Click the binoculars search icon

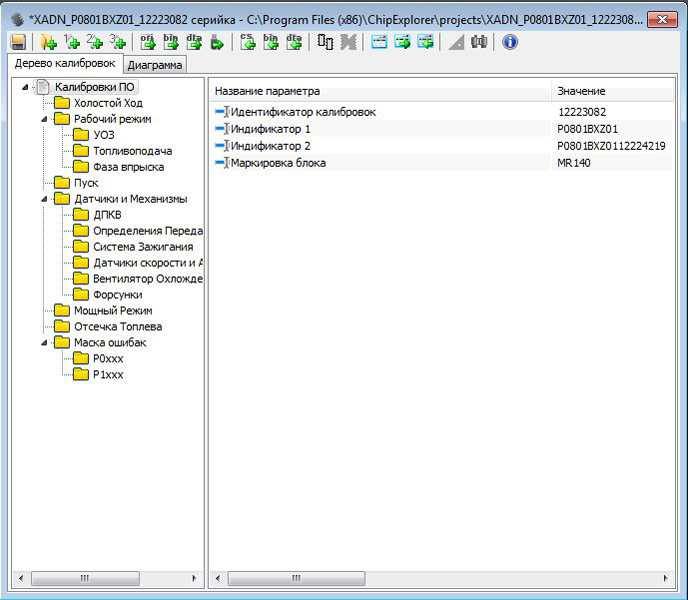479,42
